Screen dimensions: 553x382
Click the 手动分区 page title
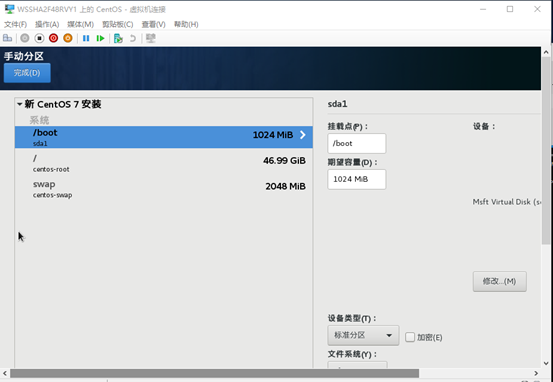24,56
